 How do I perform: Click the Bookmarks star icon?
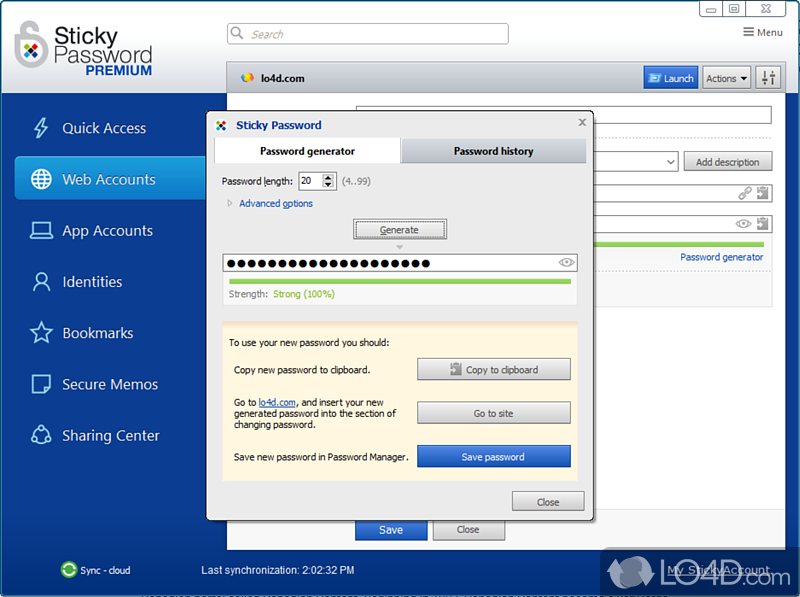point(41,333)
